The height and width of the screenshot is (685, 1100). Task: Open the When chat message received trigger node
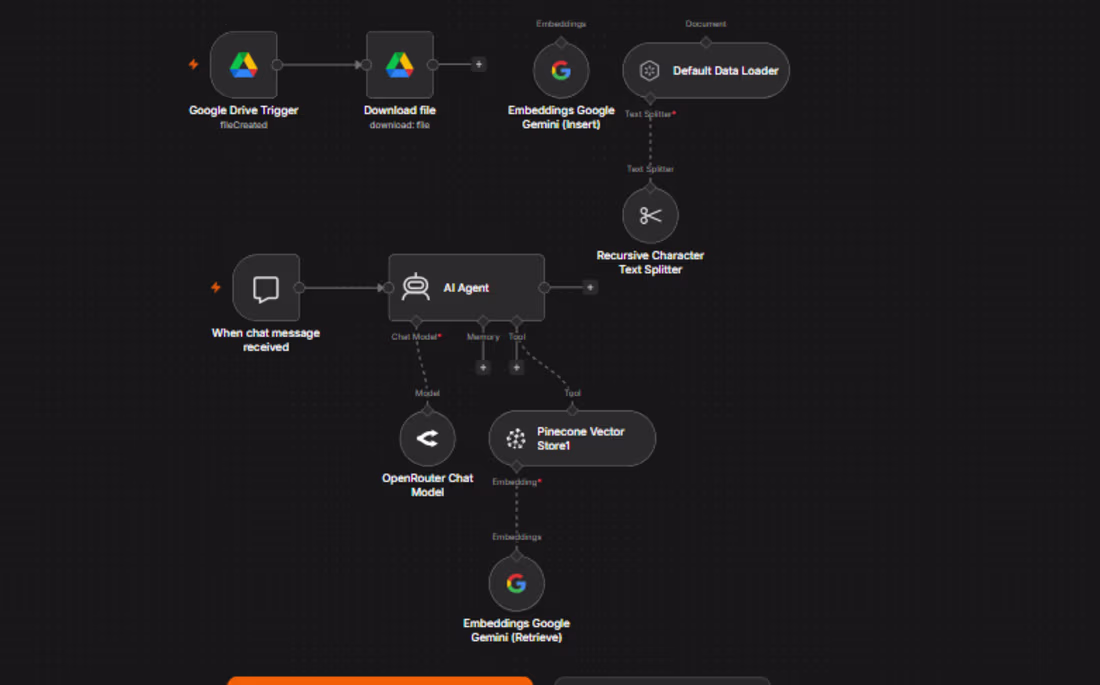[266, 288]
